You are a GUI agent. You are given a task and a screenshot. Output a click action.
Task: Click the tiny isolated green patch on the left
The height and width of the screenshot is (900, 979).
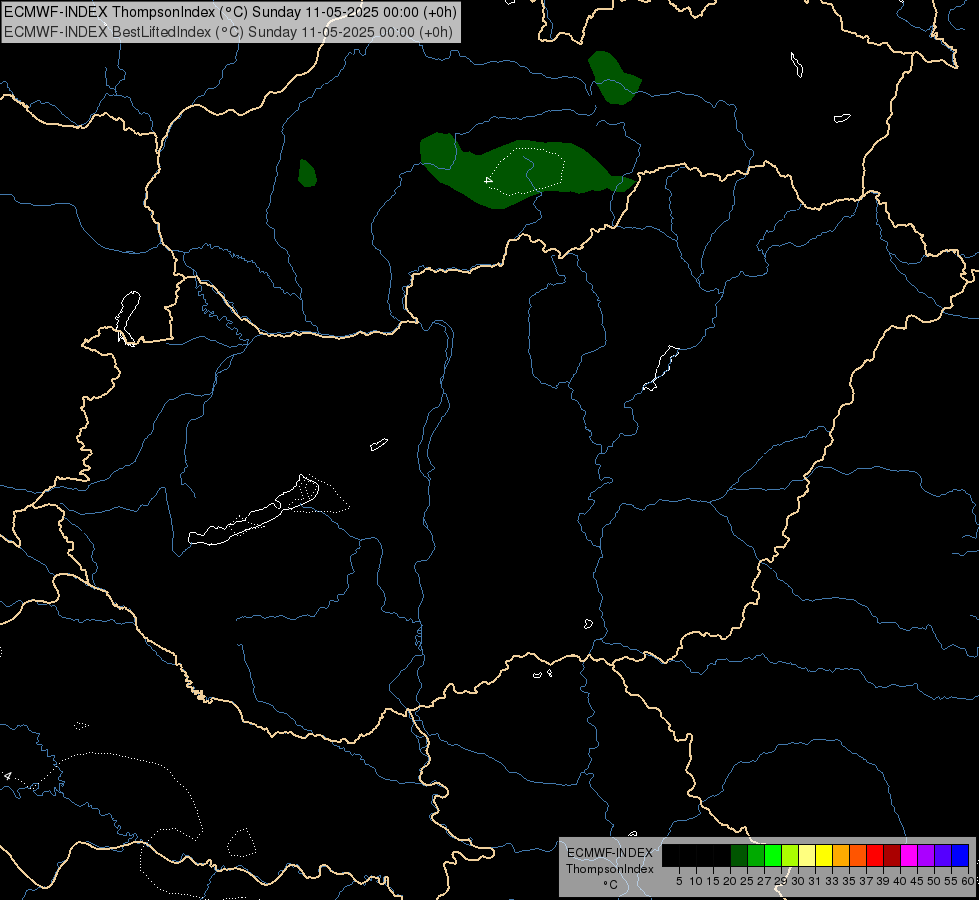click(x=307, y=173)
